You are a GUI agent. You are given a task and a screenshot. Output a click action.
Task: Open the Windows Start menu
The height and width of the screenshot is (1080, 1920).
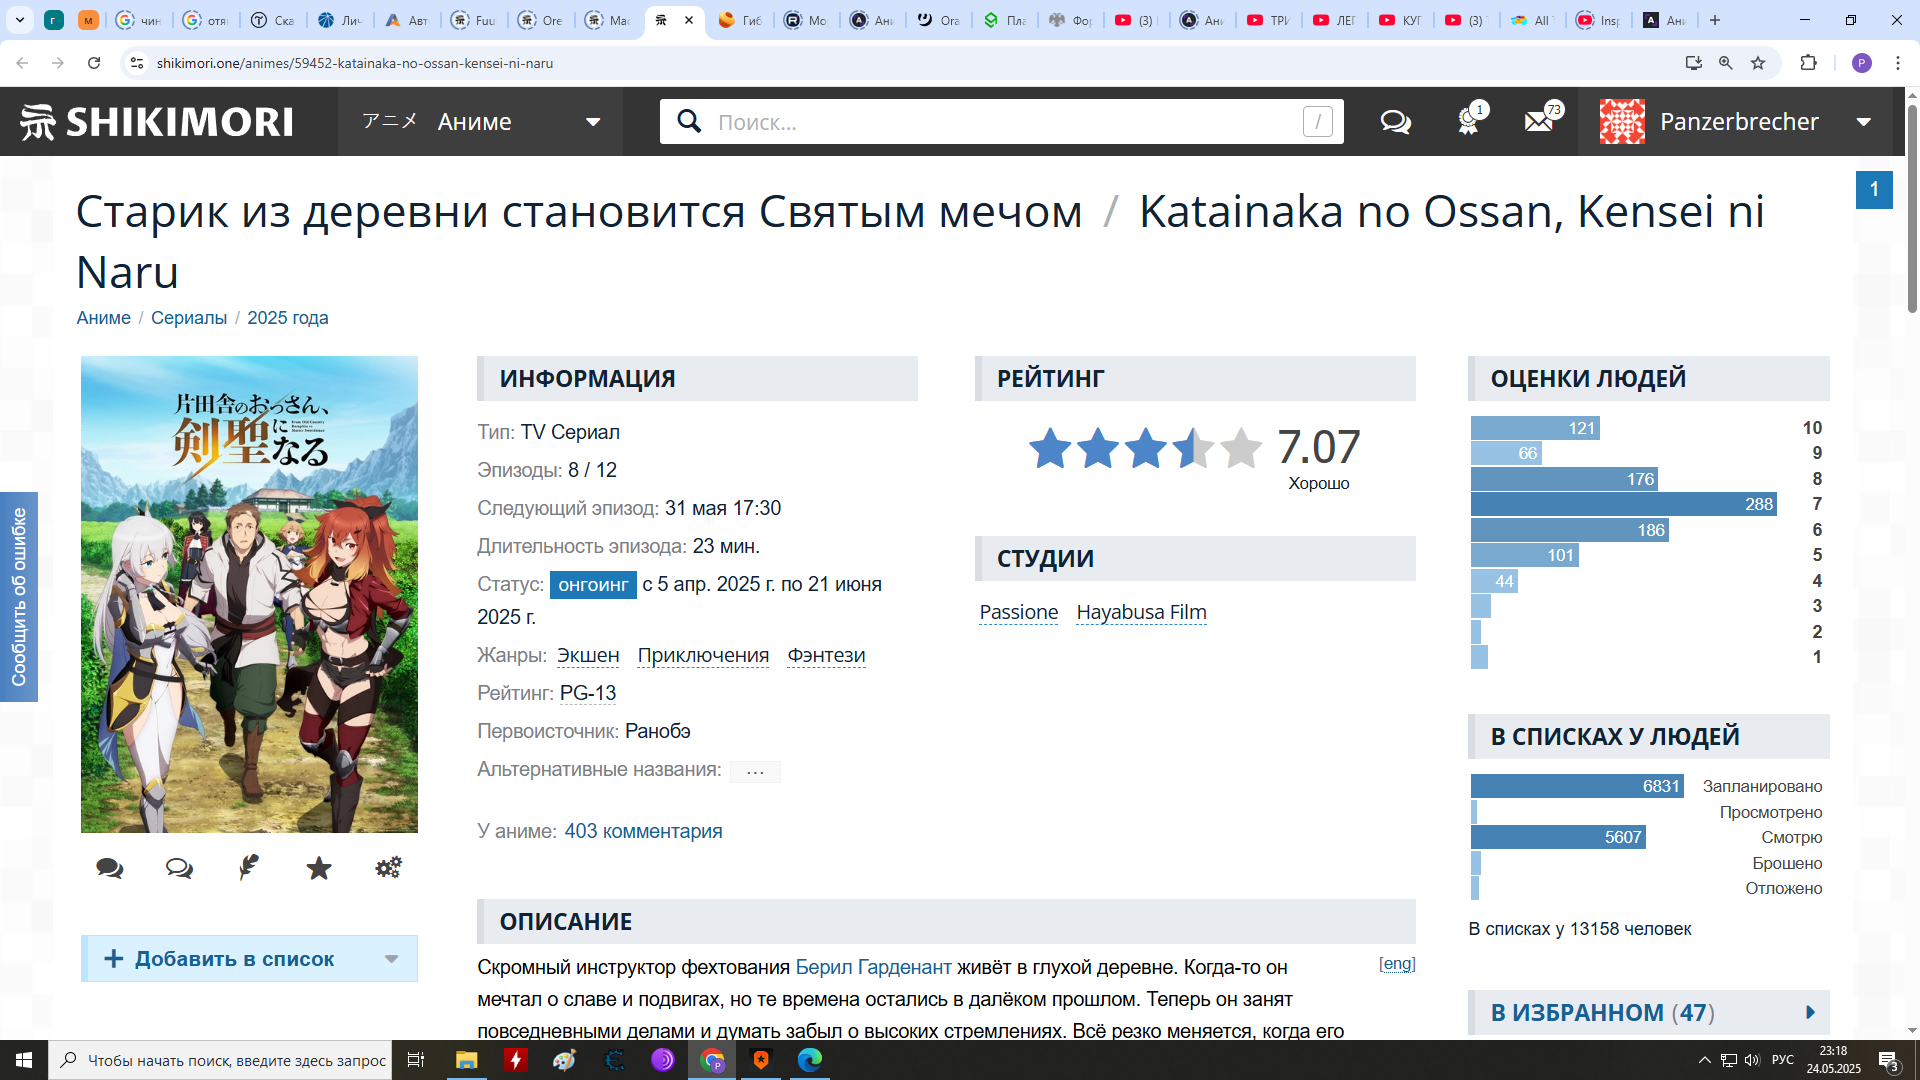pos(24,1060)
